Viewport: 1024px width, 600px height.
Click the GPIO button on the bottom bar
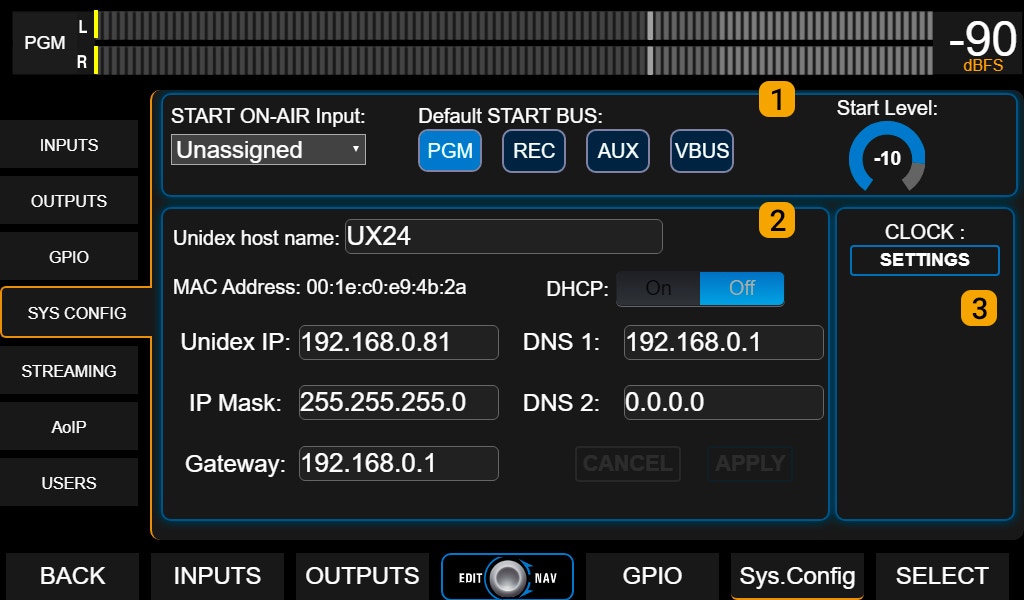pos(652,576)
